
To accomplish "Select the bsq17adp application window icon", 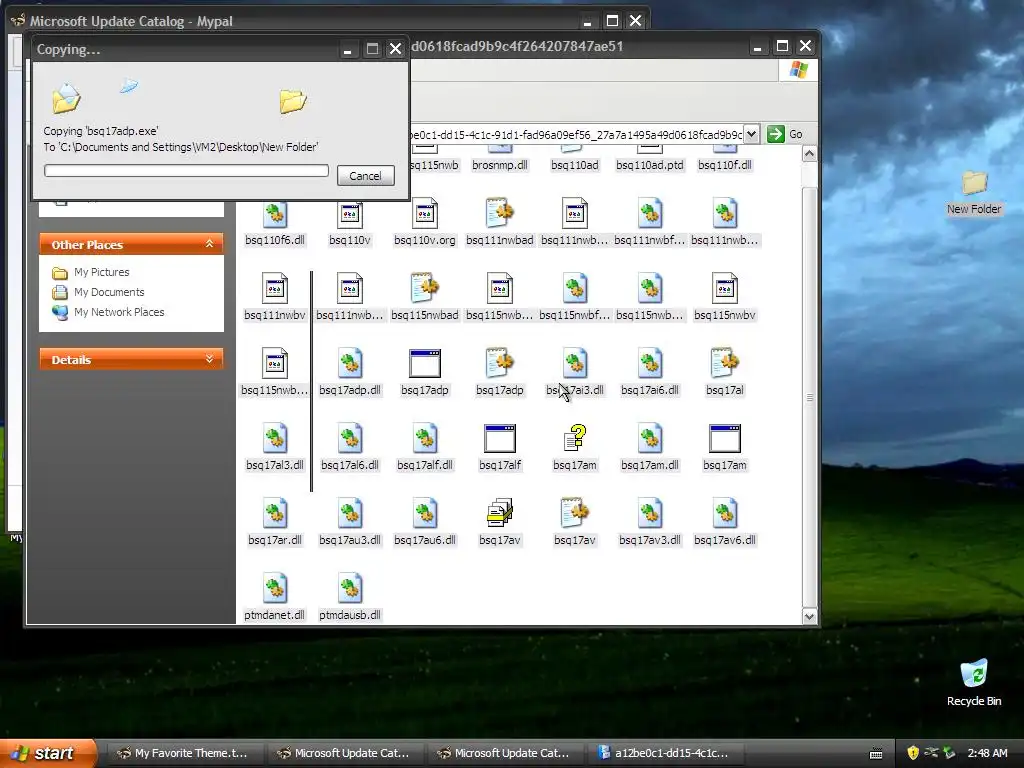I will [424, 364].
